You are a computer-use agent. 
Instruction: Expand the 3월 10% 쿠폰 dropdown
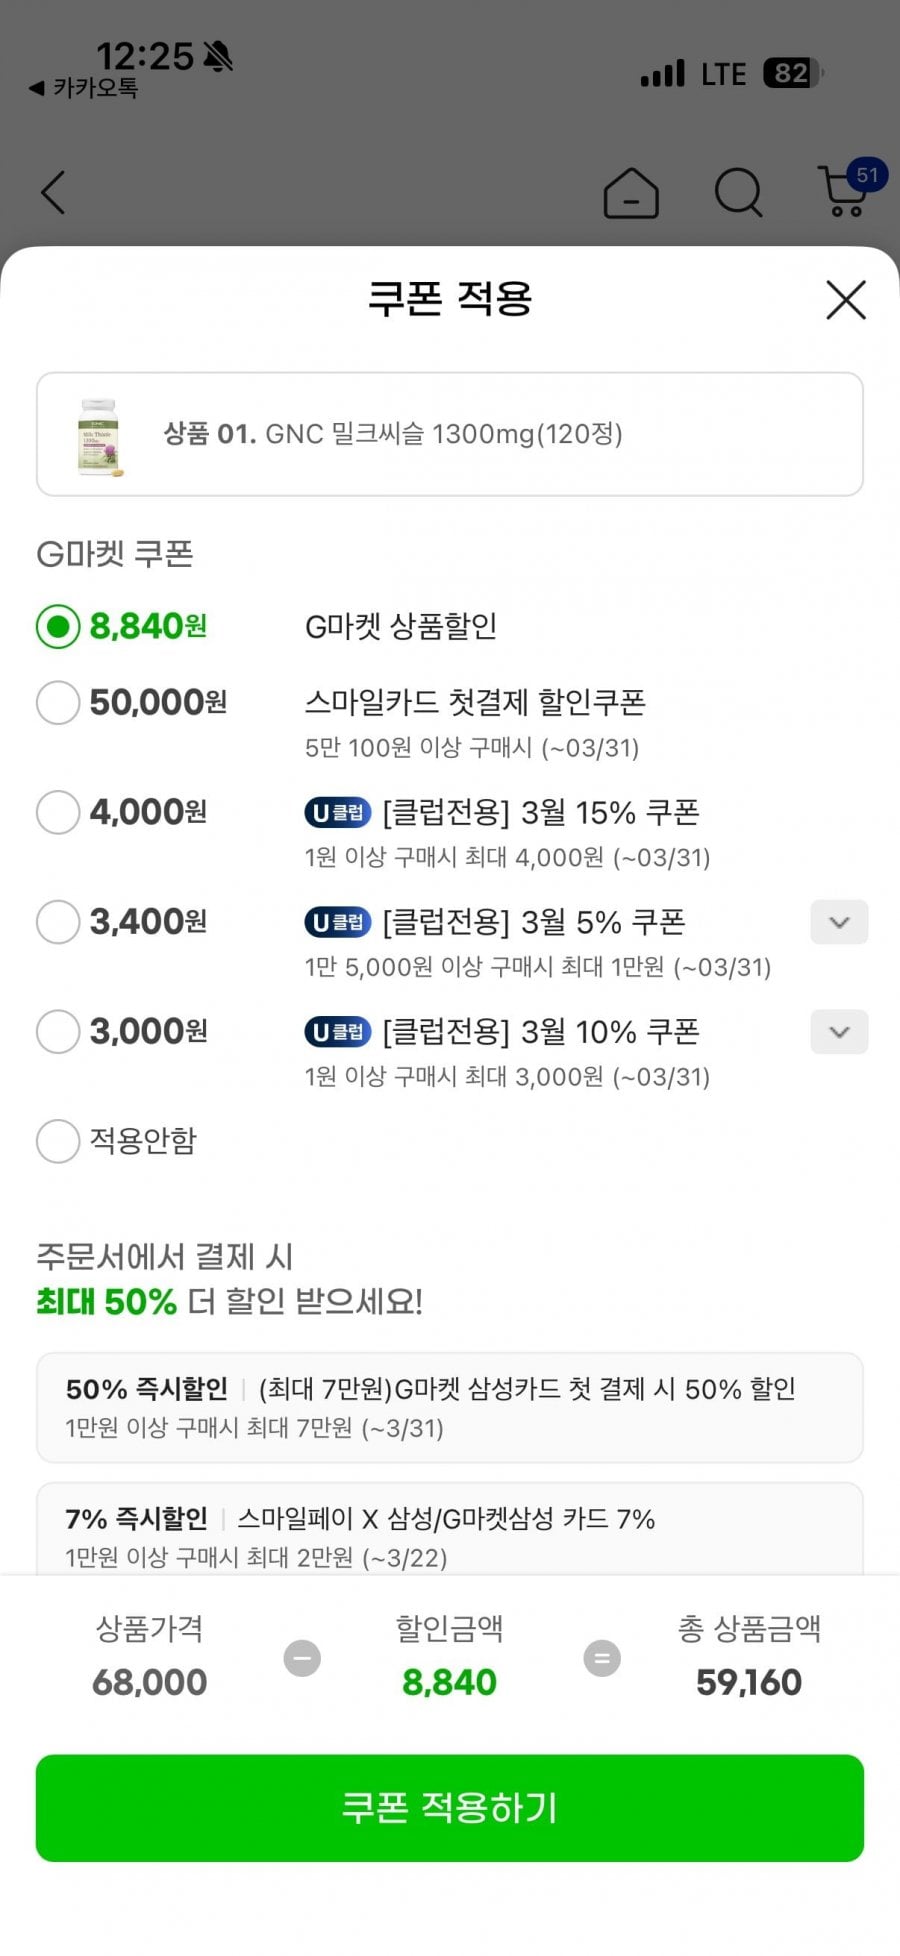pos(839,1032)
